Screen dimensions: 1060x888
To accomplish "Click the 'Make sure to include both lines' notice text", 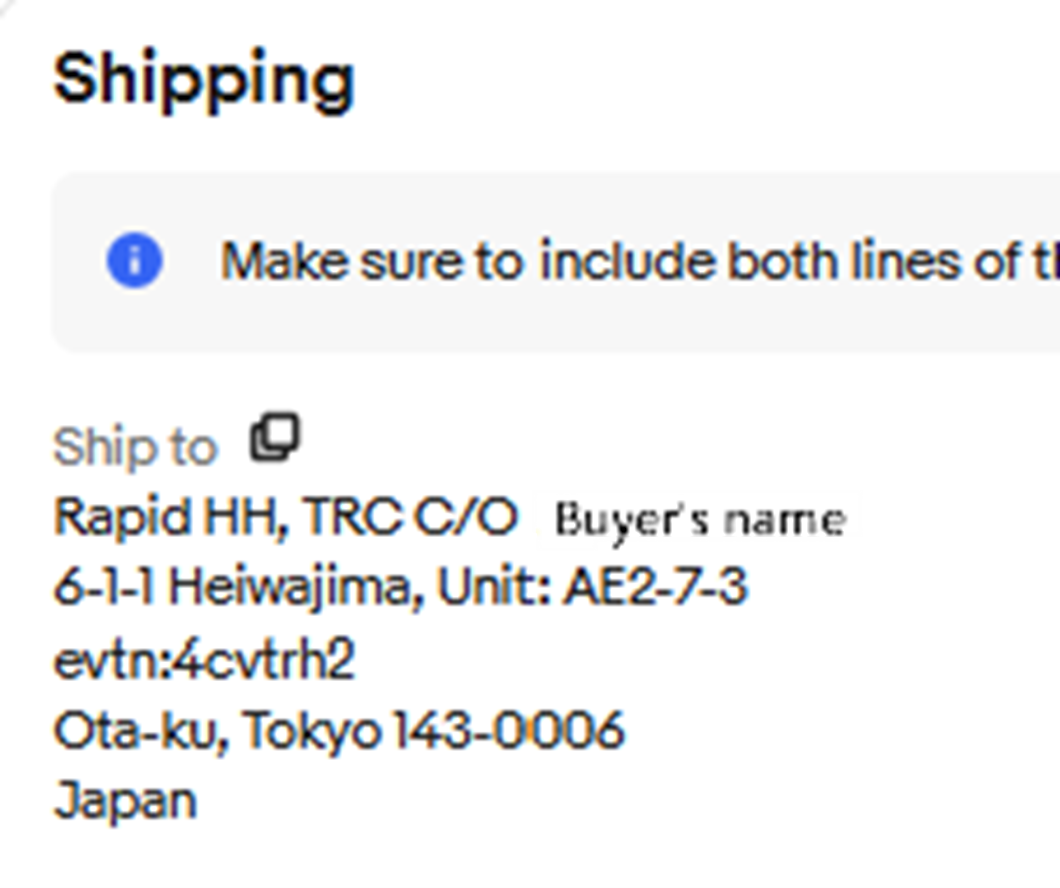I will pos(640,260).
